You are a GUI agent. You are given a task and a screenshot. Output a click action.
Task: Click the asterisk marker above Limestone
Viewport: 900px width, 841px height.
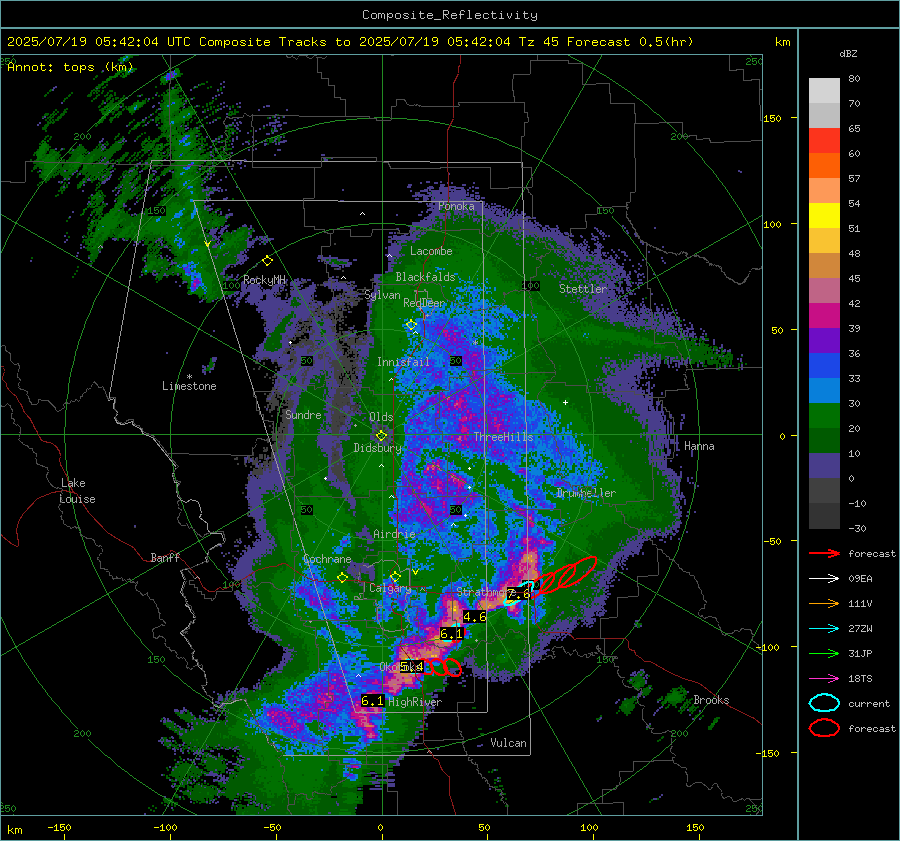click(x=189, y=377)
